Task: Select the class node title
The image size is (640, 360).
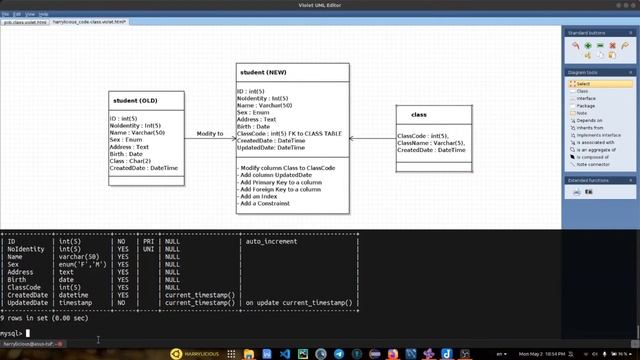Action: (x=419, y=115)
